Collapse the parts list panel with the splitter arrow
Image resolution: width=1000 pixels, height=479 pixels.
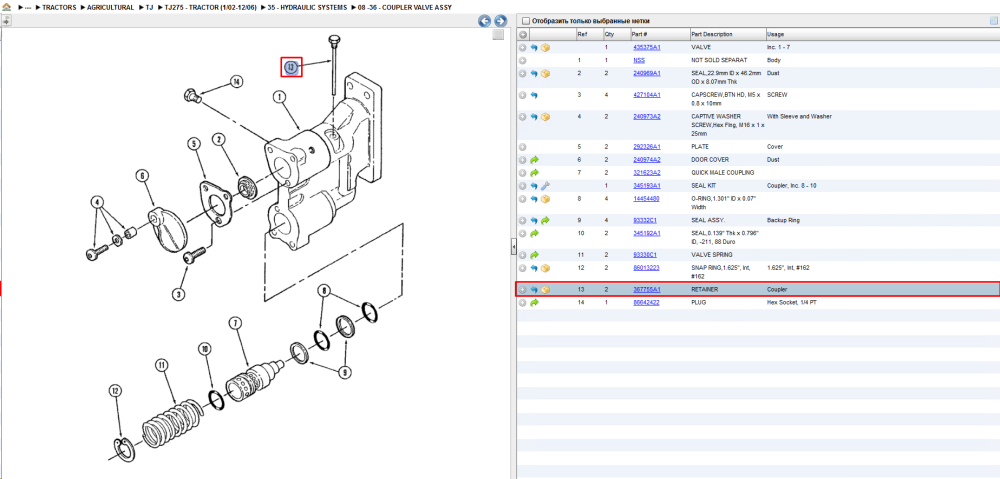pyautogui.click(x=513, y=248)
